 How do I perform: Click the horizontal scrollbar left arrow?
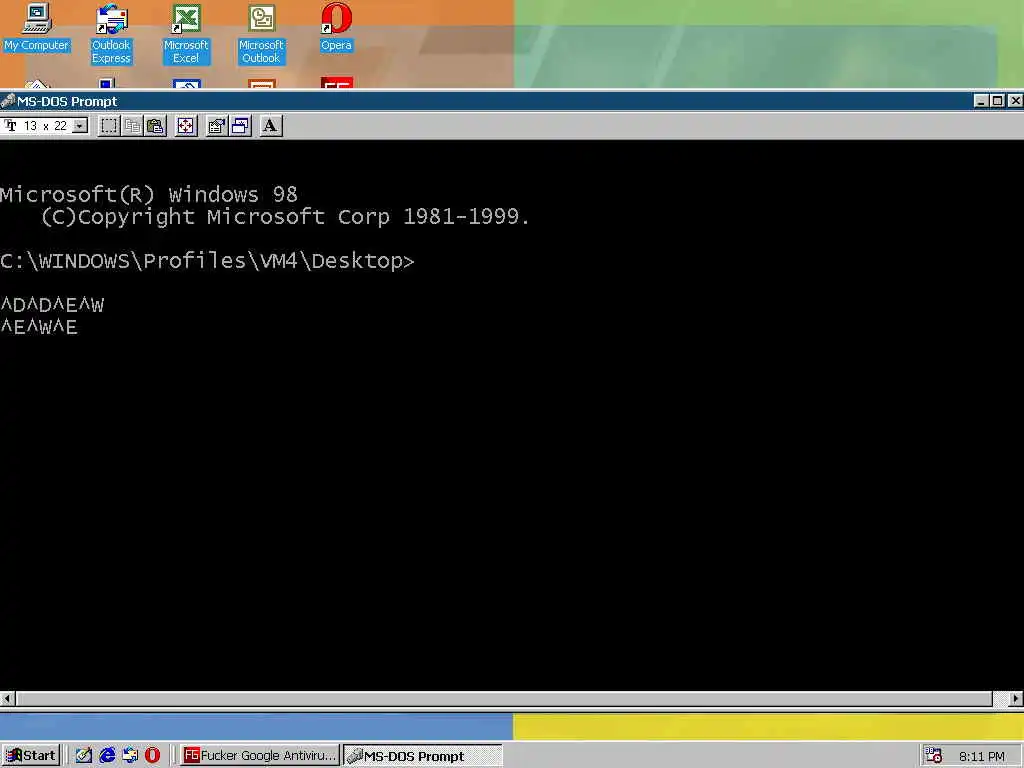[x=7, y=699]
